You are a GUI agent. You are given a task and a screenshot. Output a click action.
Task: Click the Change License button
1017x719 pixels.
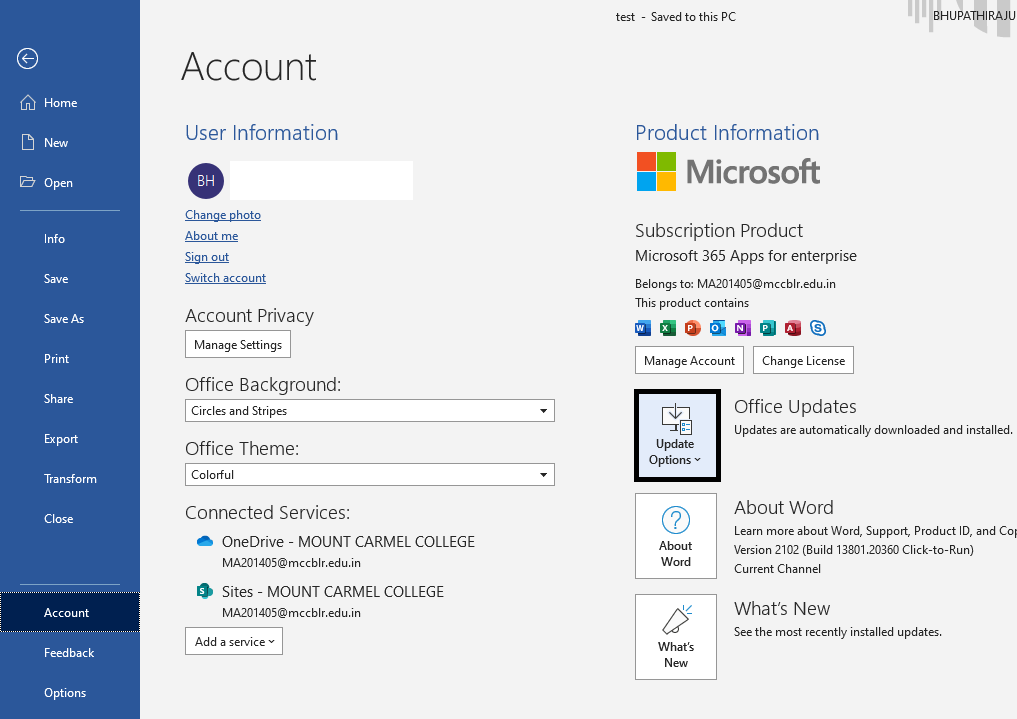(803, 360)
